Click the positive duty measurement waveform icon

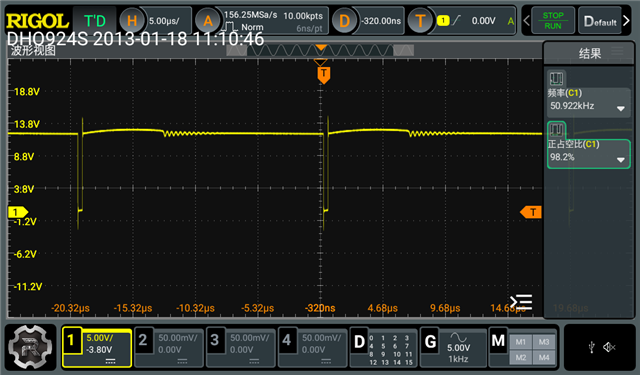pyautogui.click(x=556, y=131)
